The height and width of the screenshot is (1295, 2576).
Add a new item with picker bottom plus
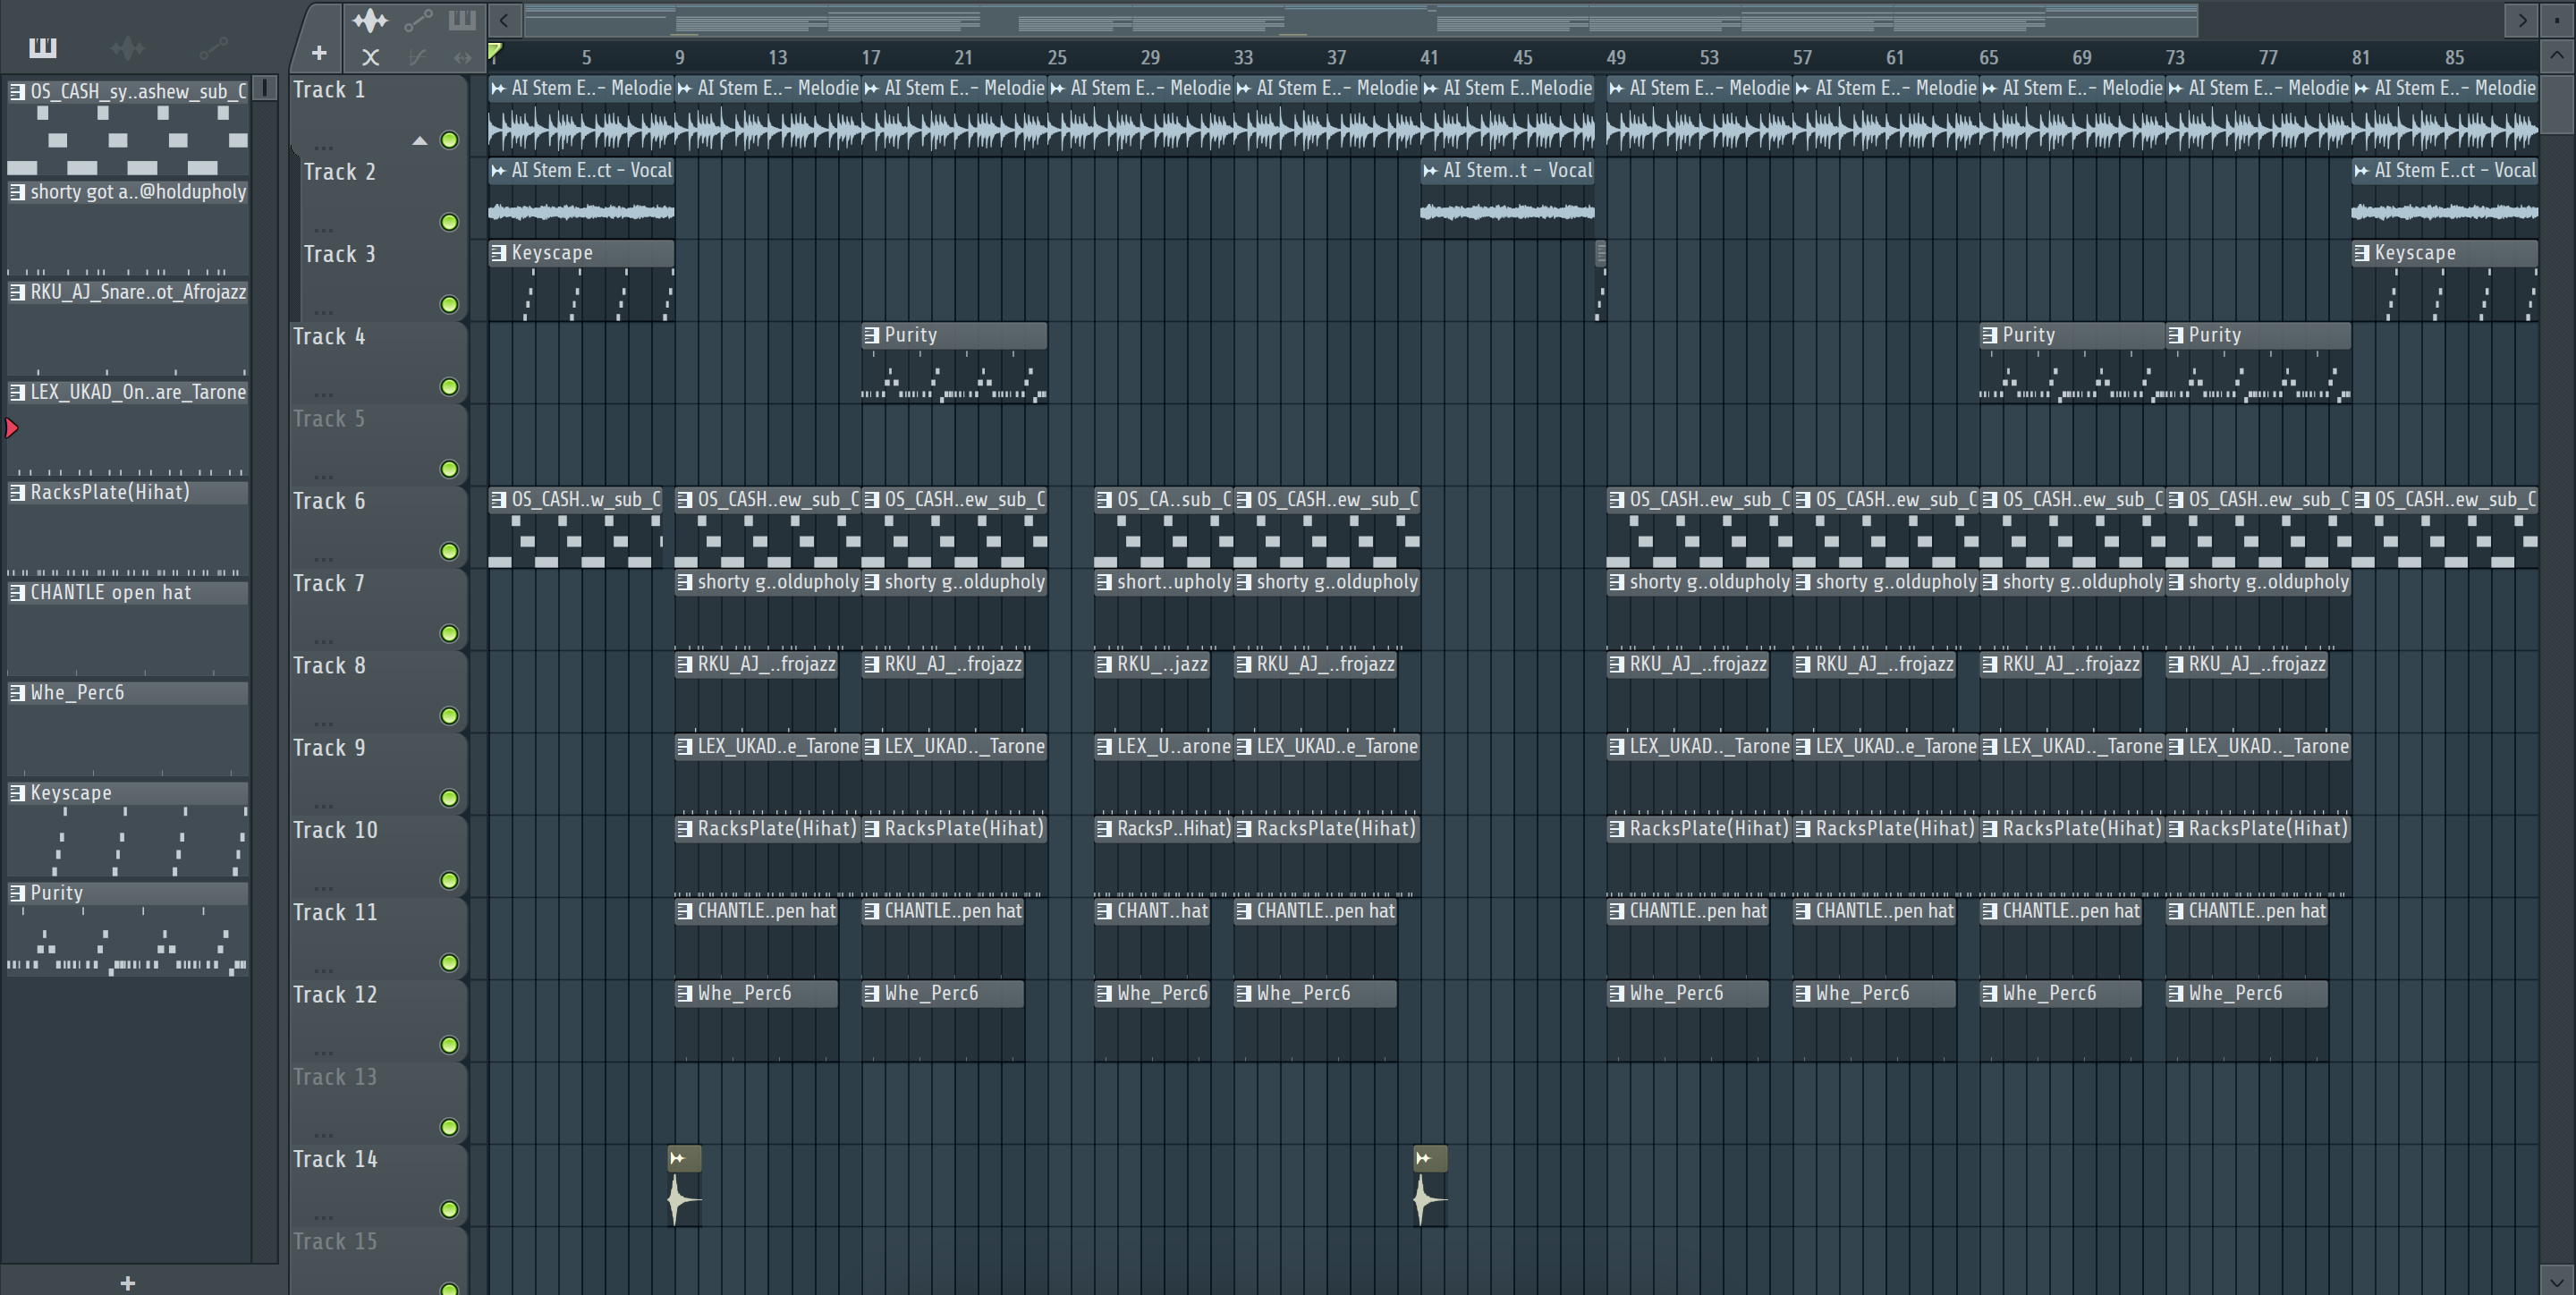[x=127, y=1282]
